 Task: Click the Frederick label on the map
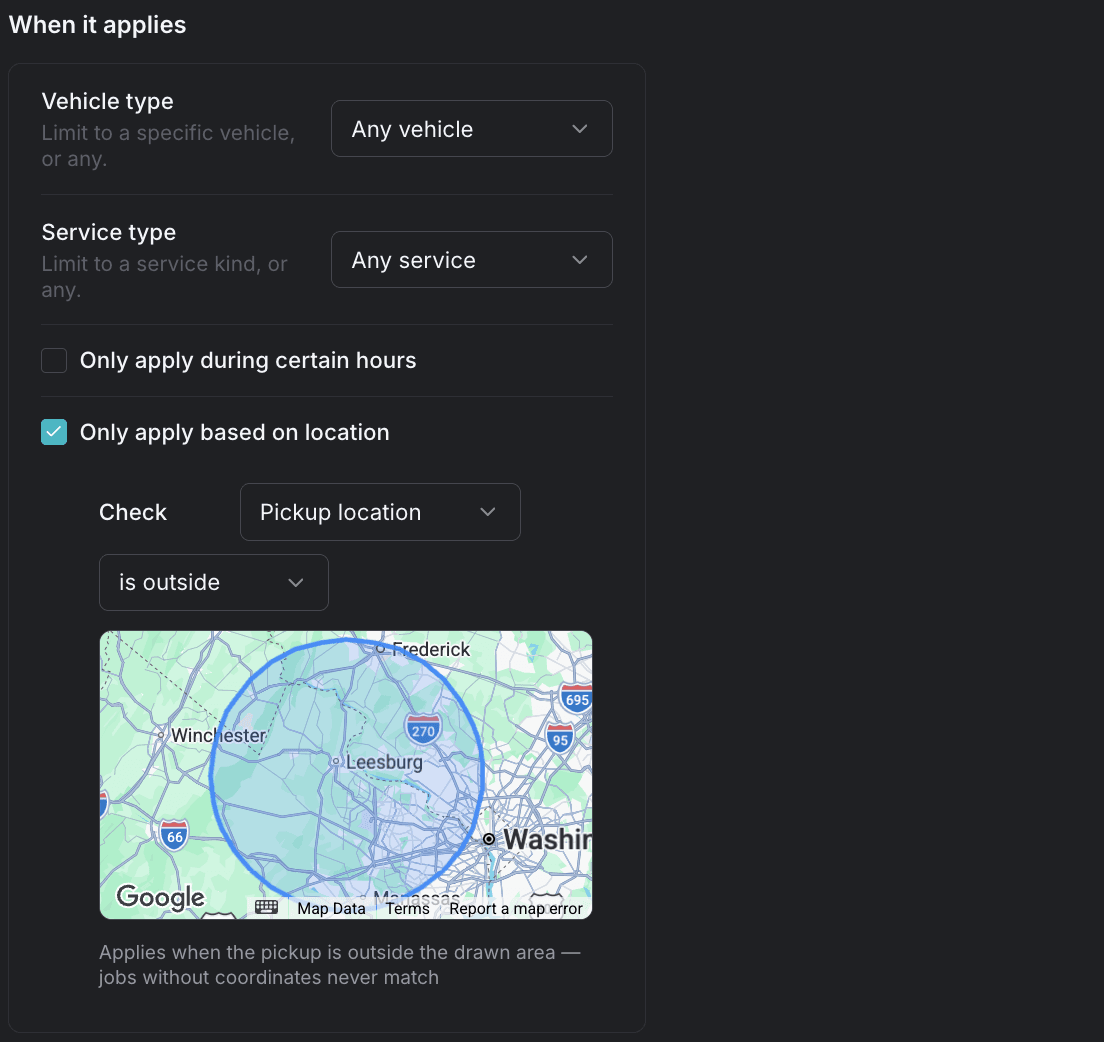(x=431, y=649)
